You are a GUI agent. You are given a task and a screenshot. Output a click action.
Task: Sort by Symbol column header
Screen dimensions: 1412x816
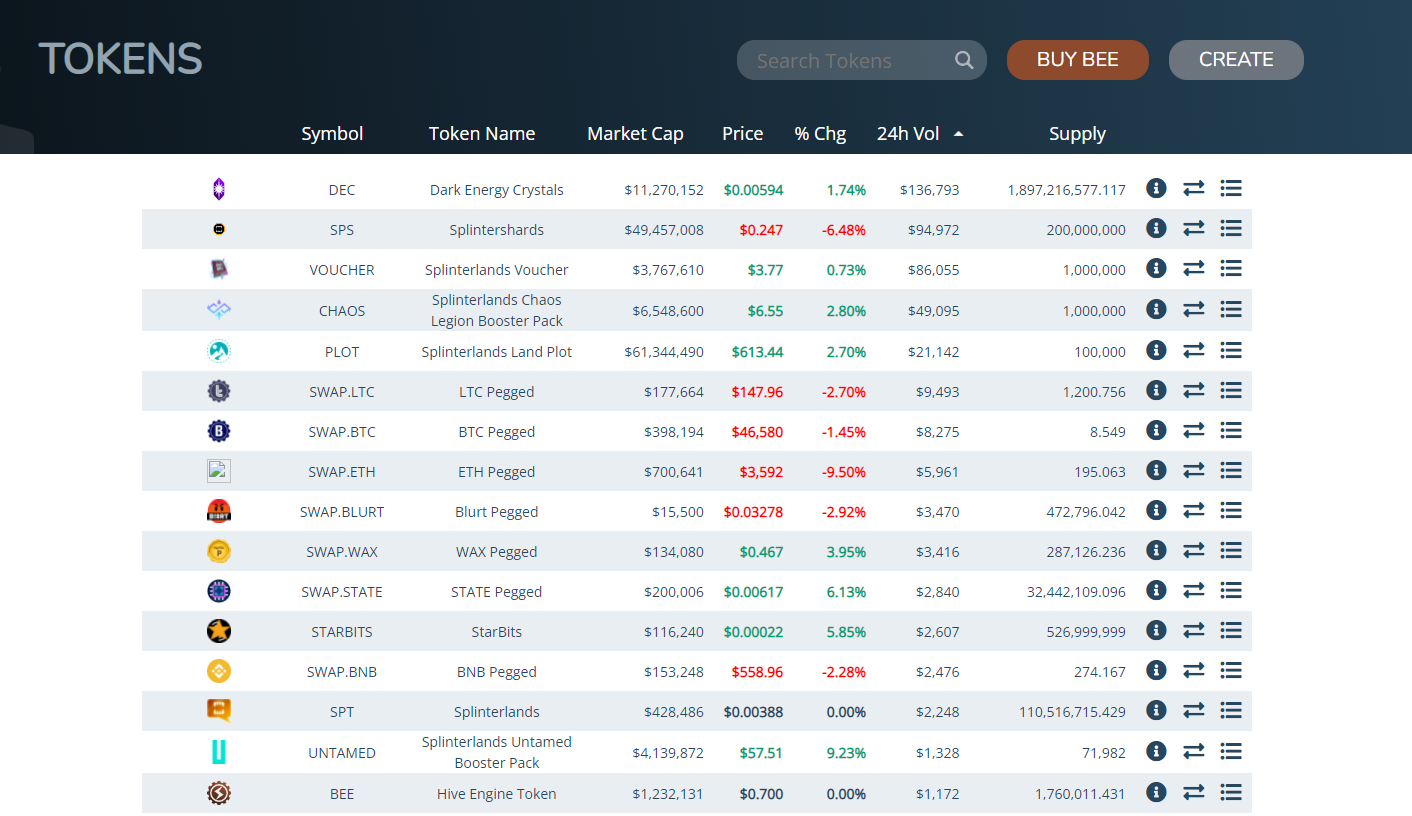point(332,134)
